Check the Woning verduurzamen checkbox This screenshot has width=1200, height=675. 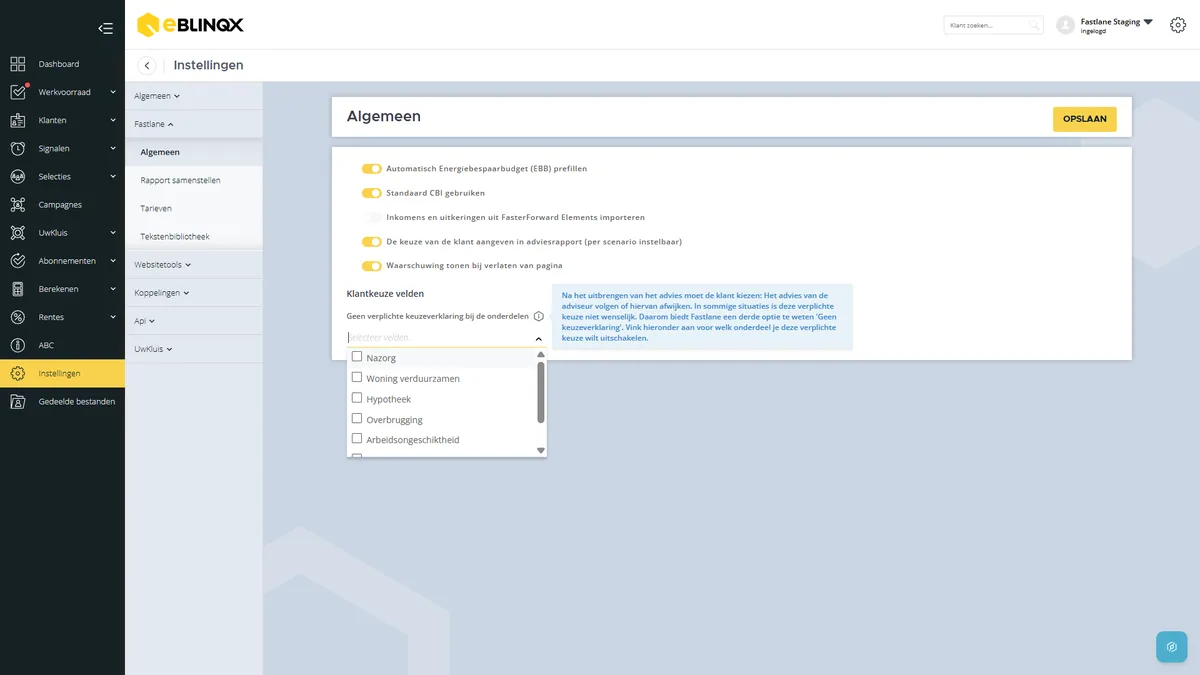coord(357,378)
